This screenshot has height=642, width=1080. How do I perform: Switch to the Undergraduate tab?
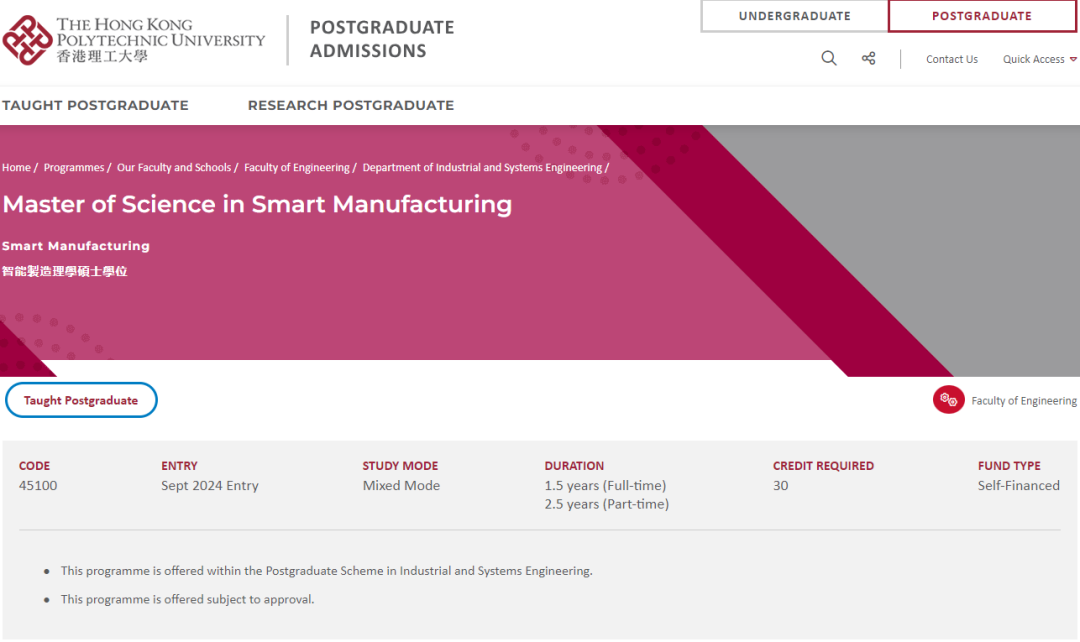click(794, 16)
